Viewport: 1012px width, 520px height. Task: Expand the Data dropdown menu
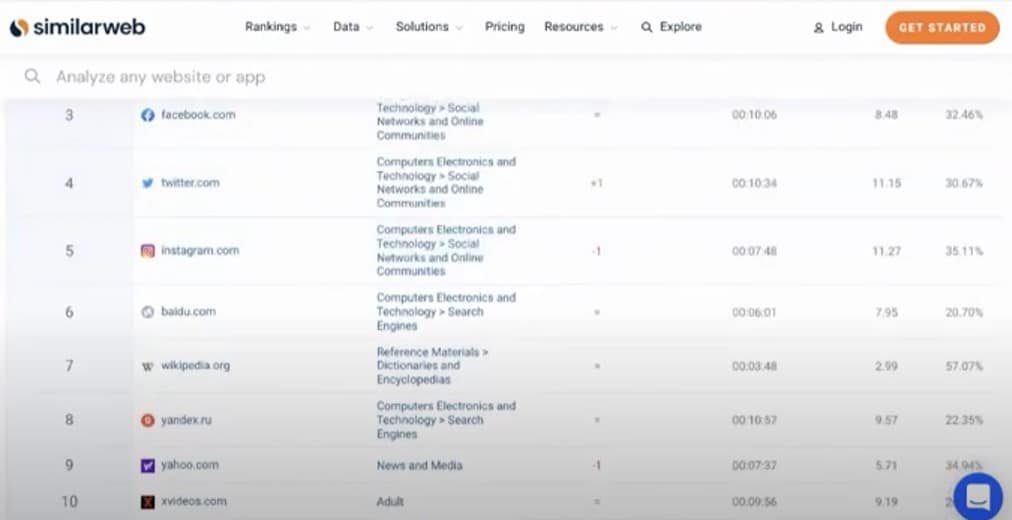353,27
